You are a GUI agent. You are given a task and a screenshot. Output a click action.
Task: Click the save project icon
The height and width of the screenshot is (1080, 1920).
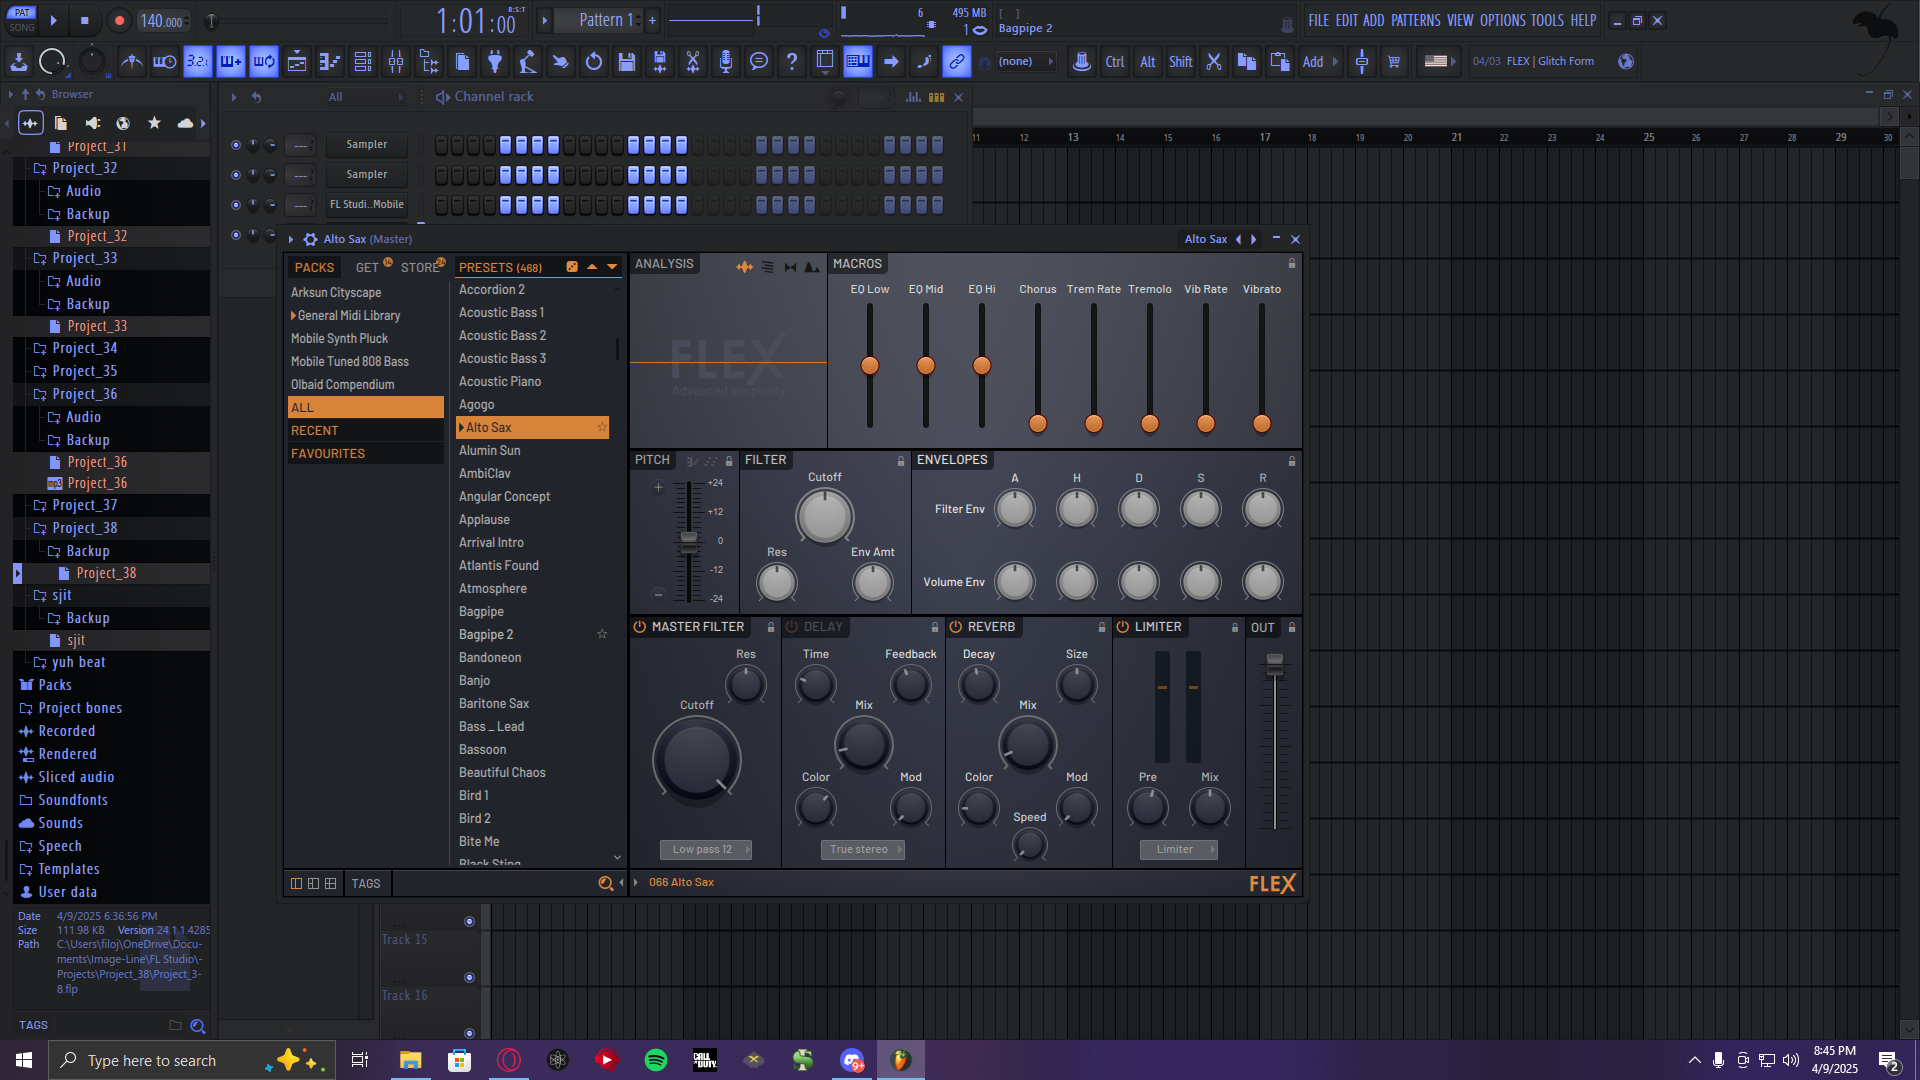pyautogui.click(x=627, y=62)
